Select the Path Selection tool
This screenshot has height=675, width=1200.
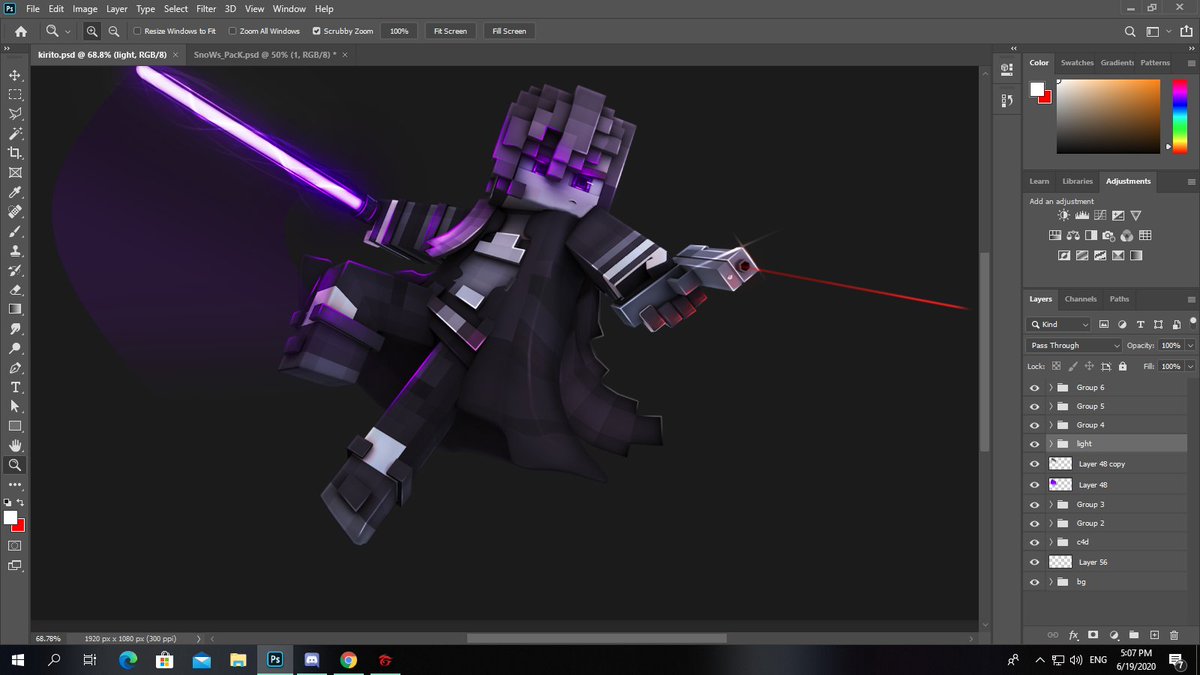[15, 406]
